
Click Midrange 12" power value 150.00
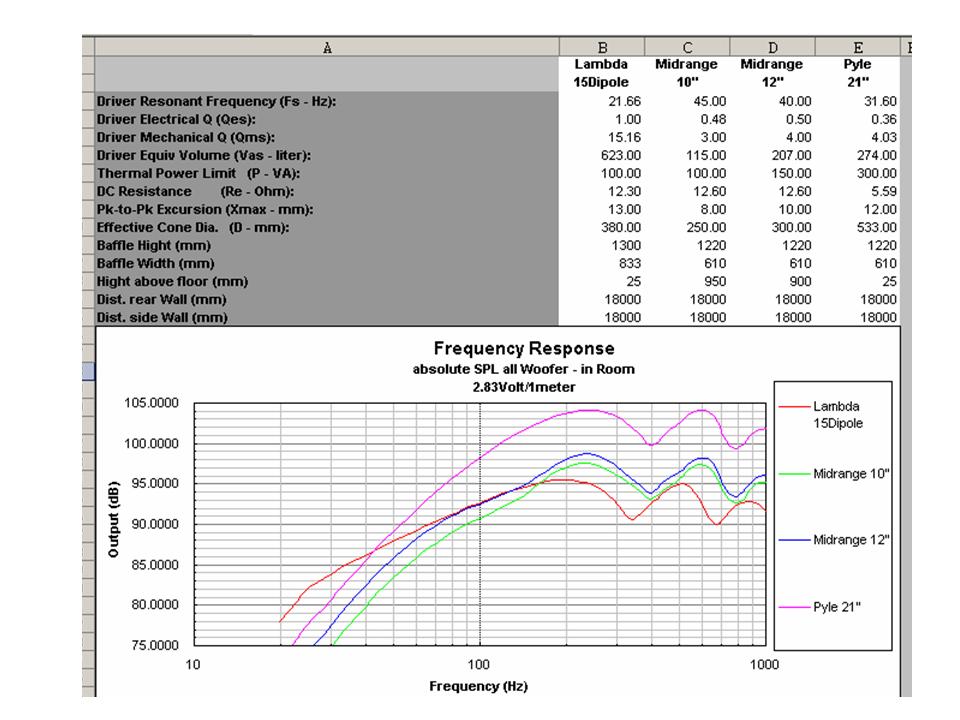(x=791, y=173)
